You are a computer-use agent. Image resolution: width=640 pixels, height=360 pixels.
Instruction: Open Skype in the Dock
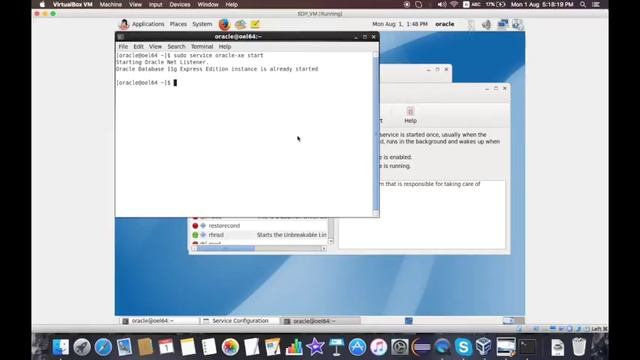coord(463,347)
